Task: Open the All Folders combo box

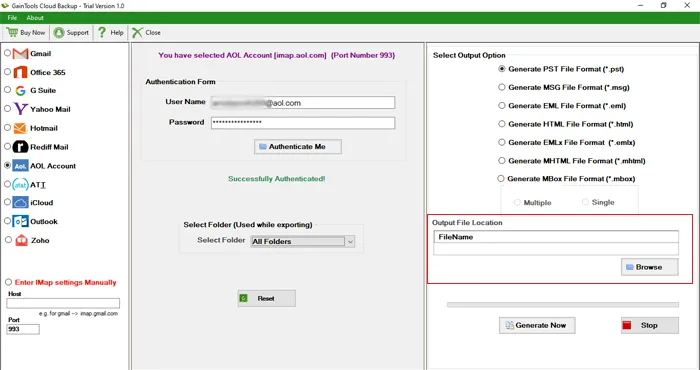Action: [x=303, y=241]
